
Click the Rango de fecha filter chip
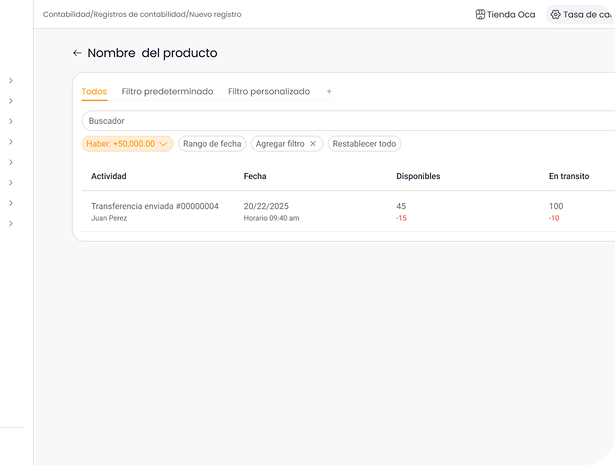click(x=212, y=144)
